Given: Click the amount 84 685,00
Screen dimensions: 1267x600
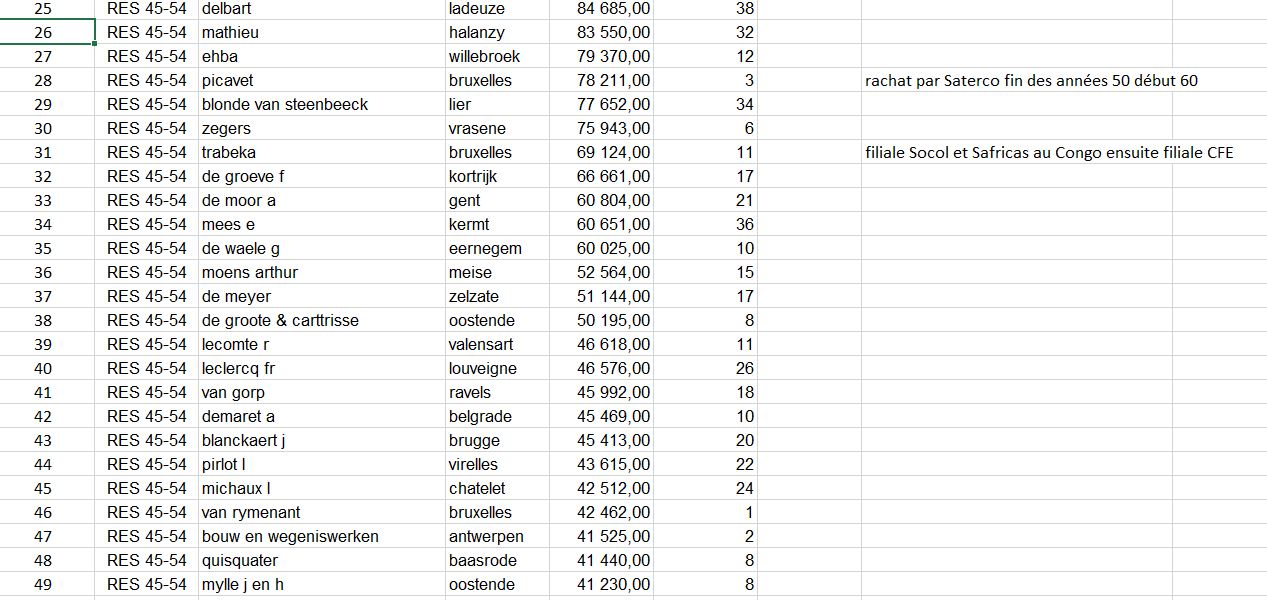Looking at the screenshot, I should [613, 8].
